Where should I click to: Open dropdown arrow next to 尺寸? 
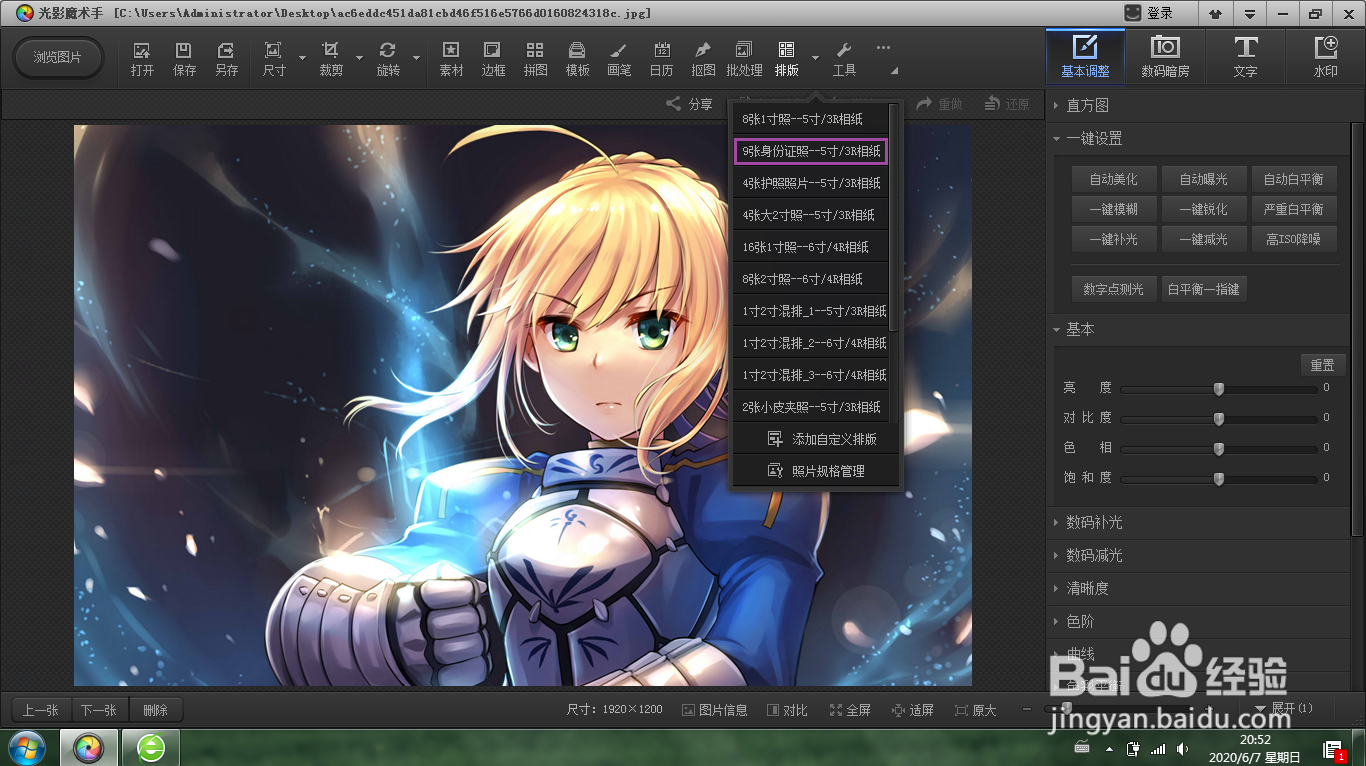[302, 58]
